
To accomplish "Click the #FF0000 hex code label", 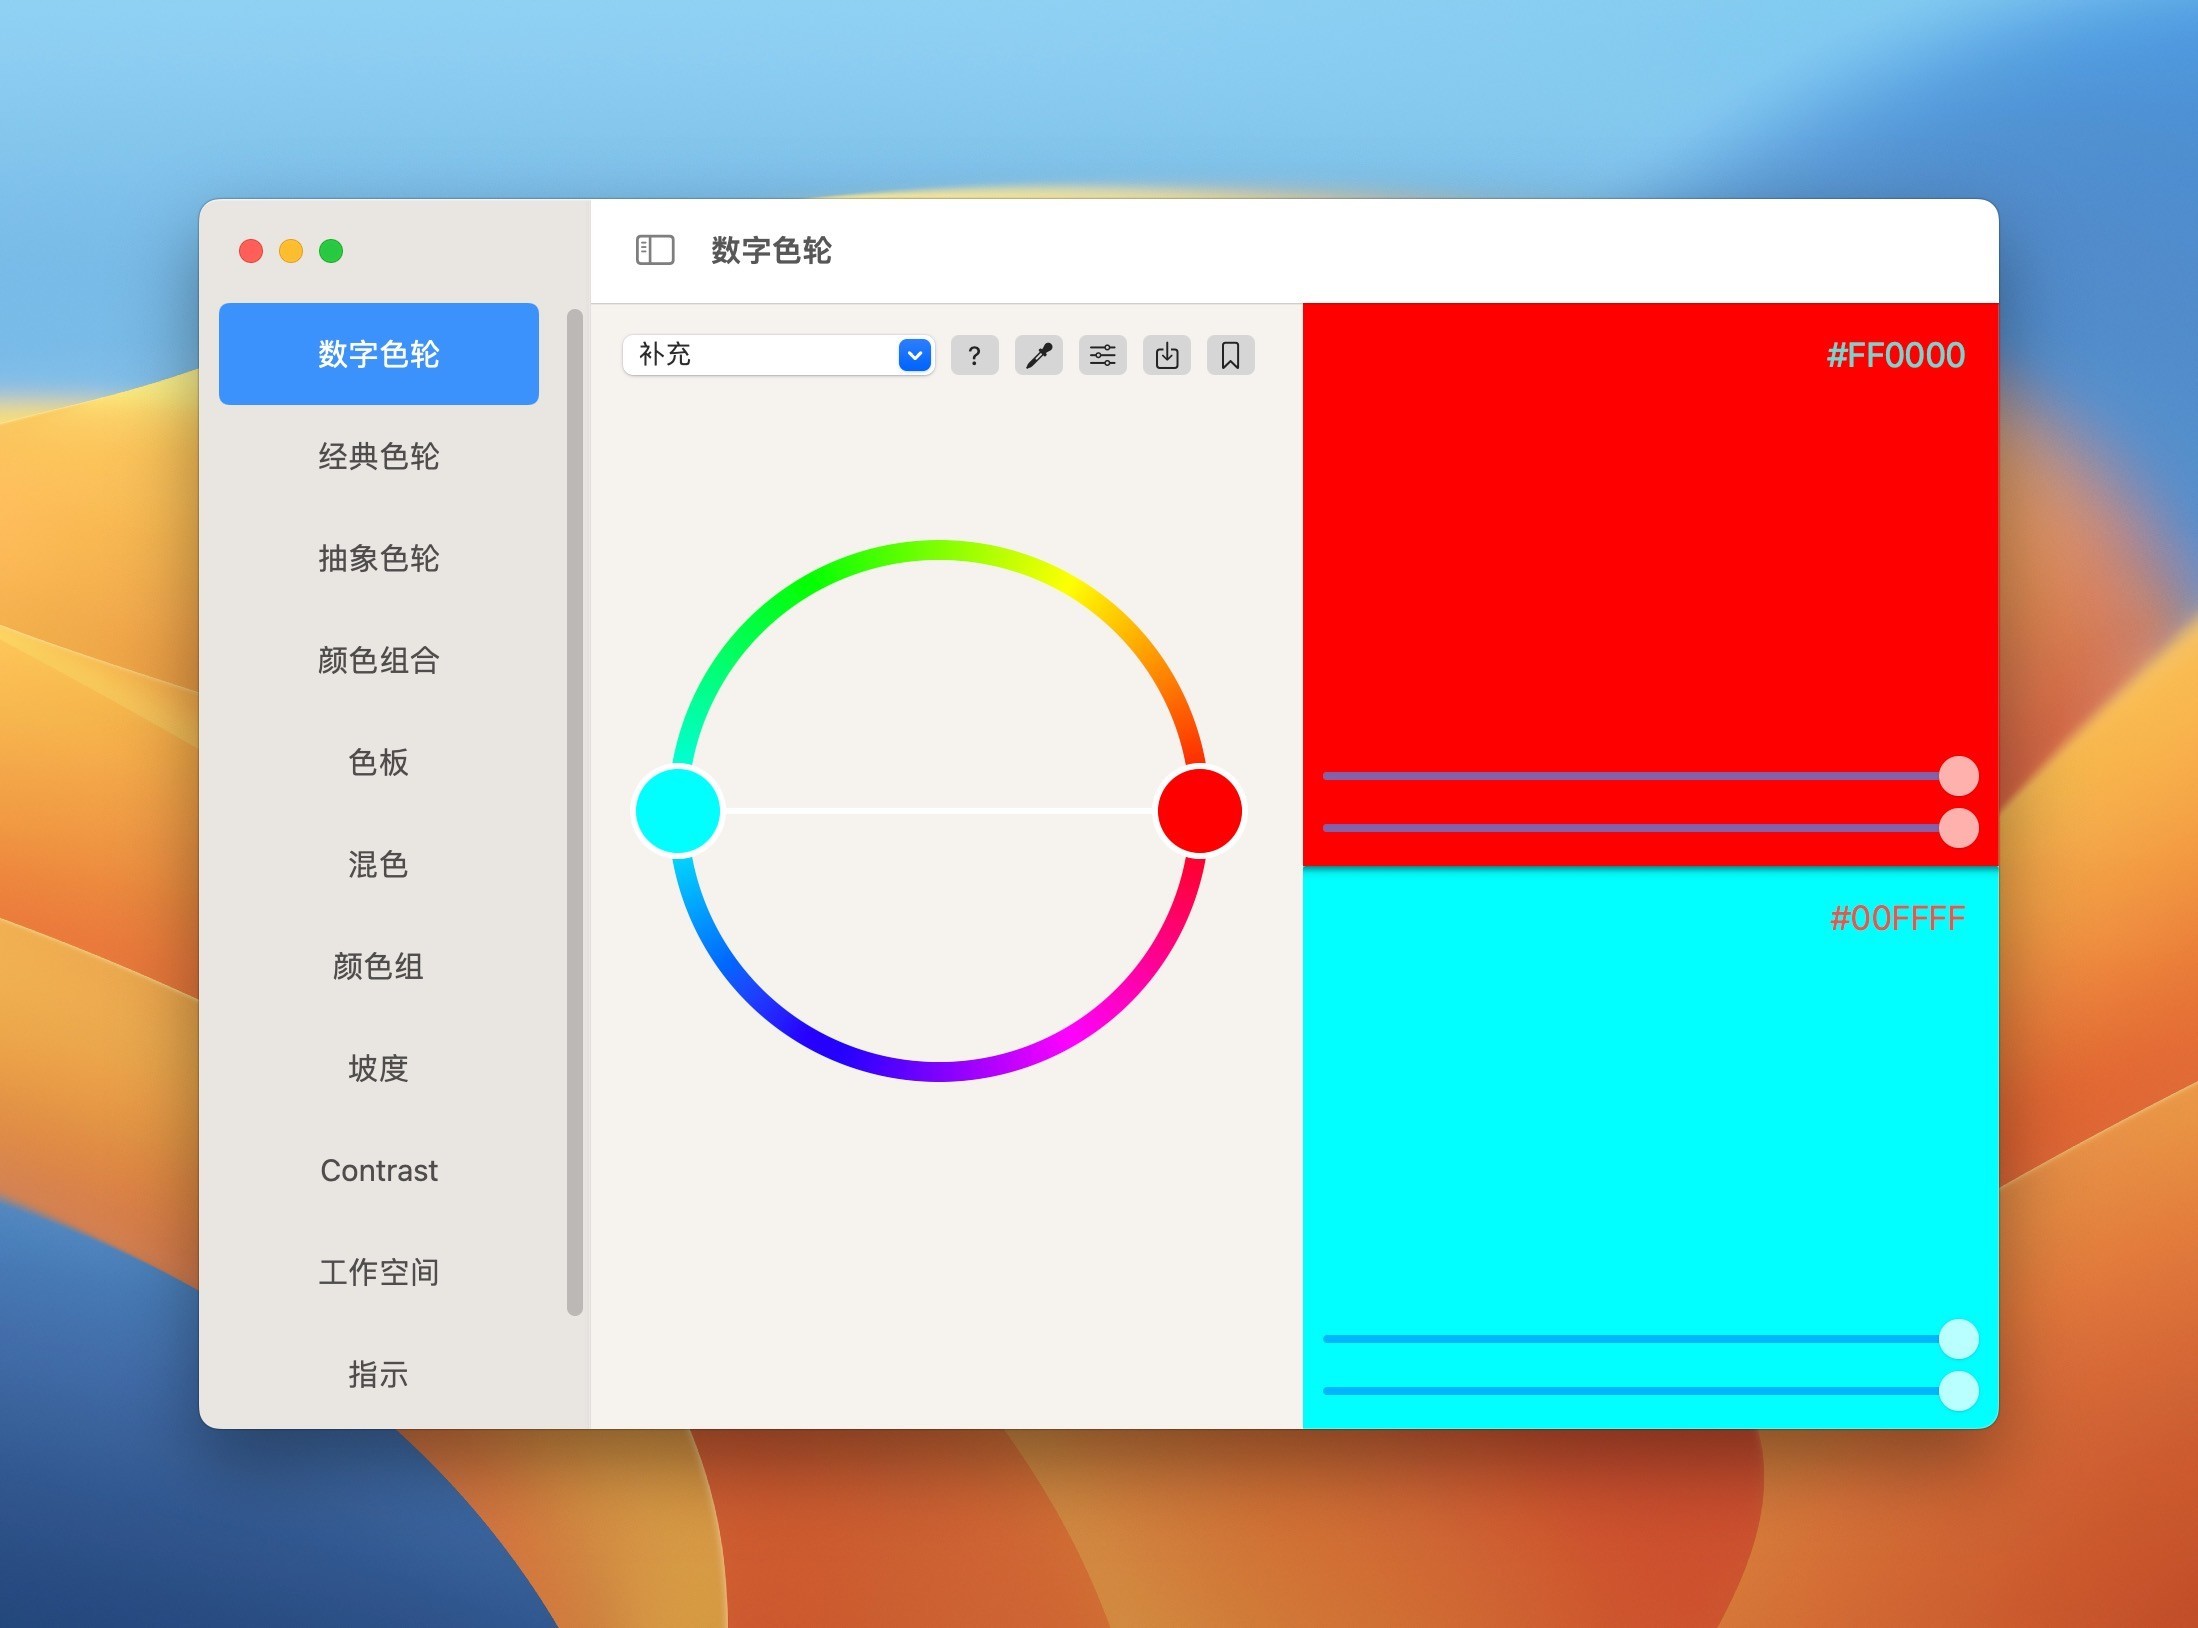I will [1895, 355].
